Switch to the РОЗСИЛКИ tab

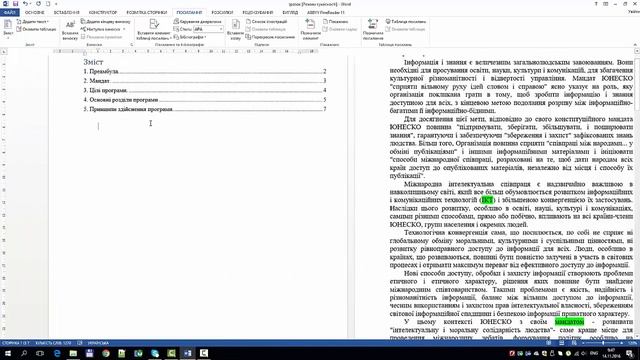point(222,13)
